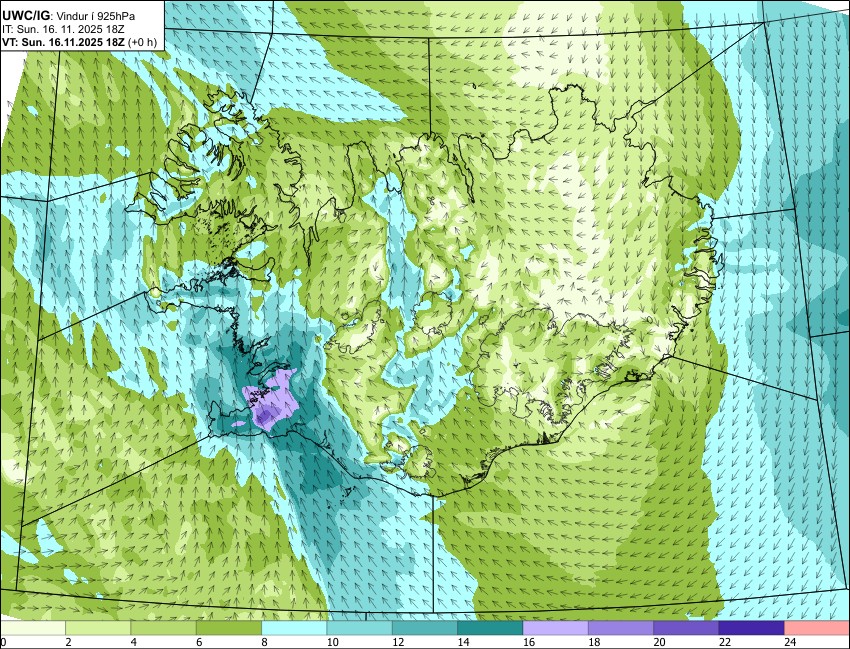Click the aqua 10–12 legend swatch

[359, 628]
